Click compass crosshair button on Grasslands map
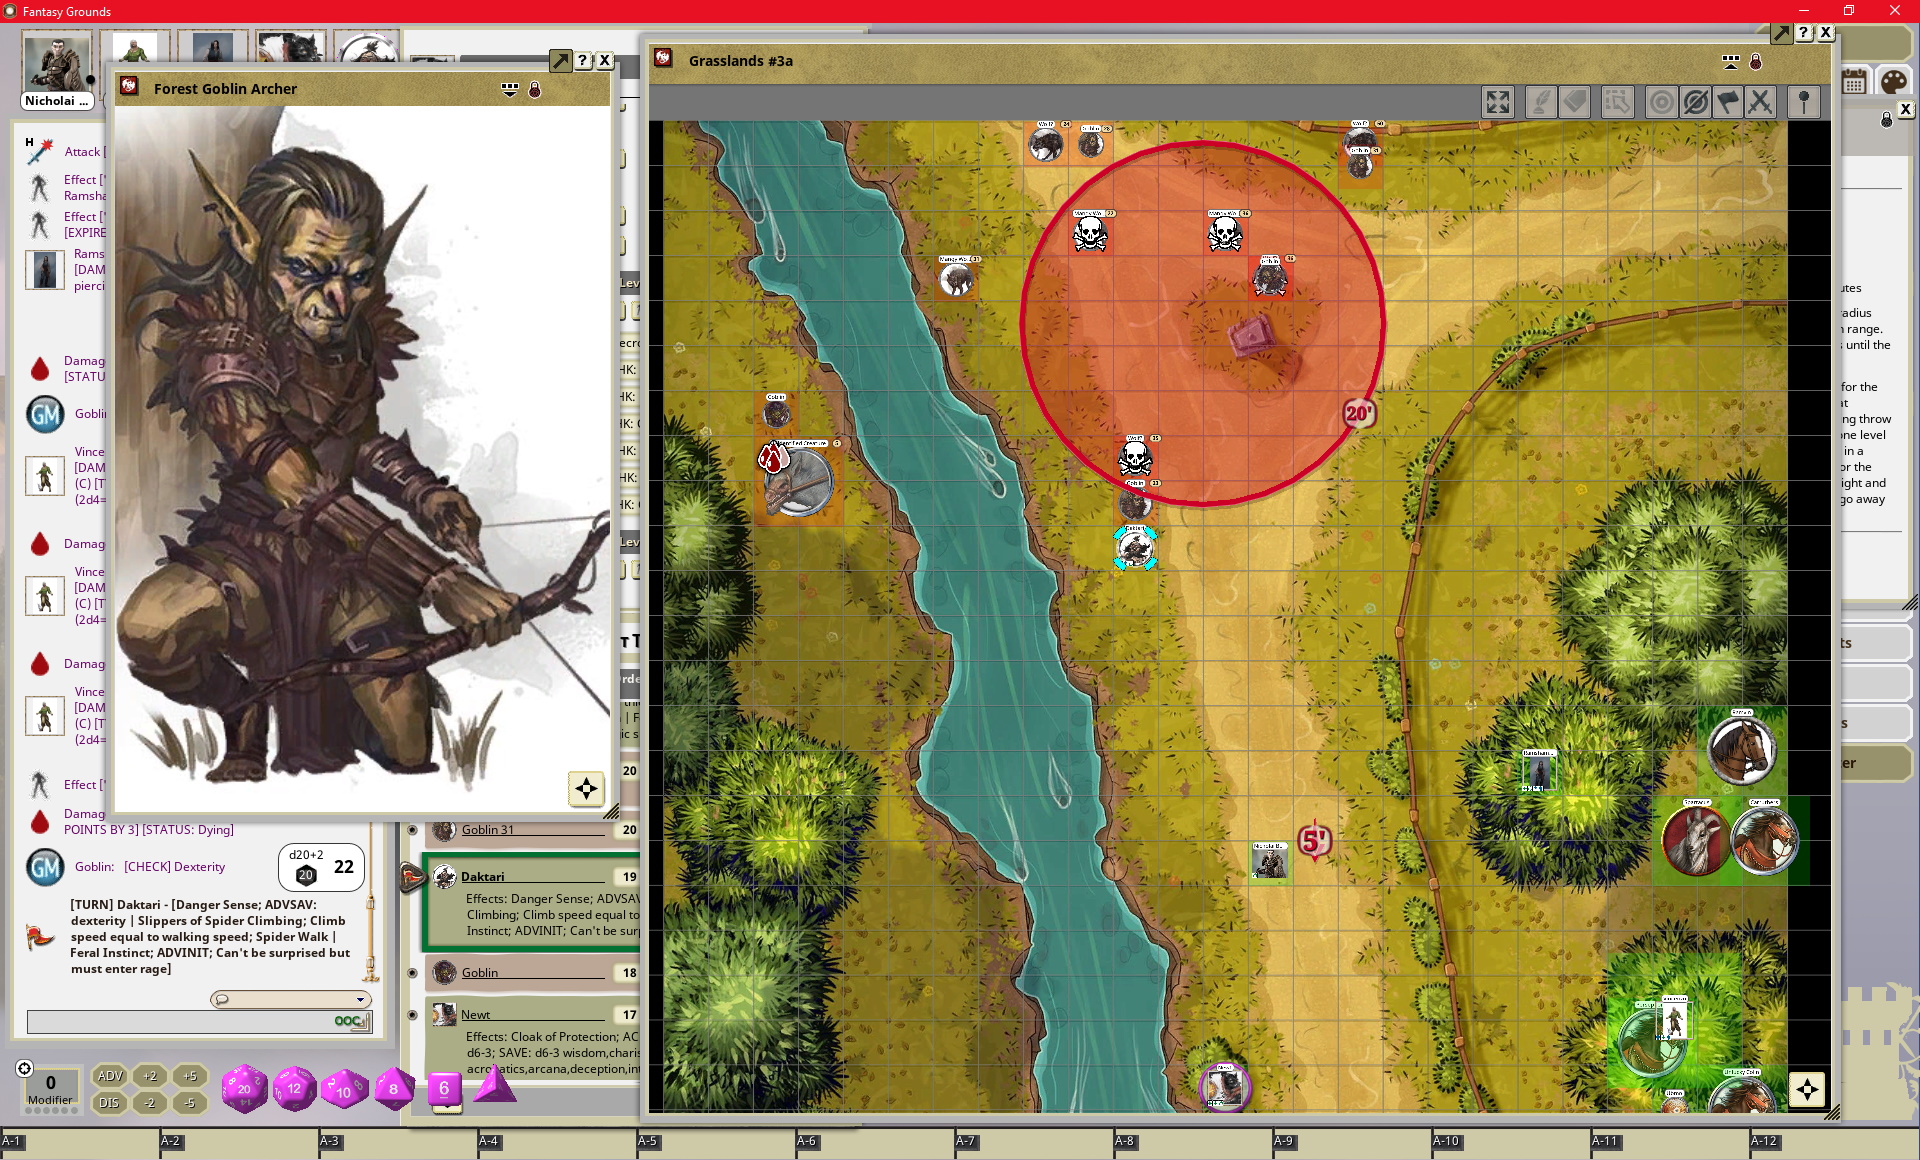 coord(1807,1090)
